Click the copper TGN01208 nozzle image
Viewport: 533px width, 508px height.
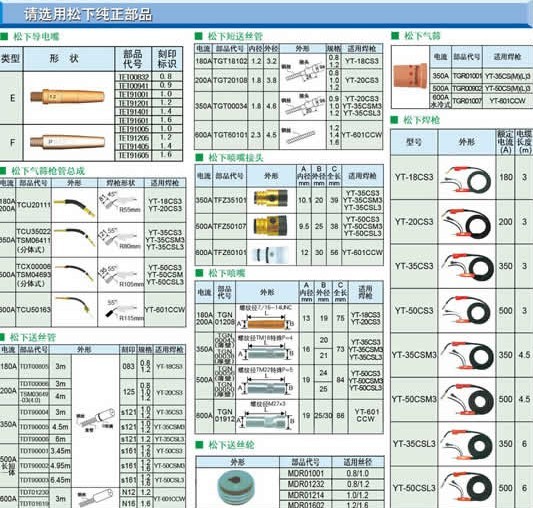click(266, 323)
